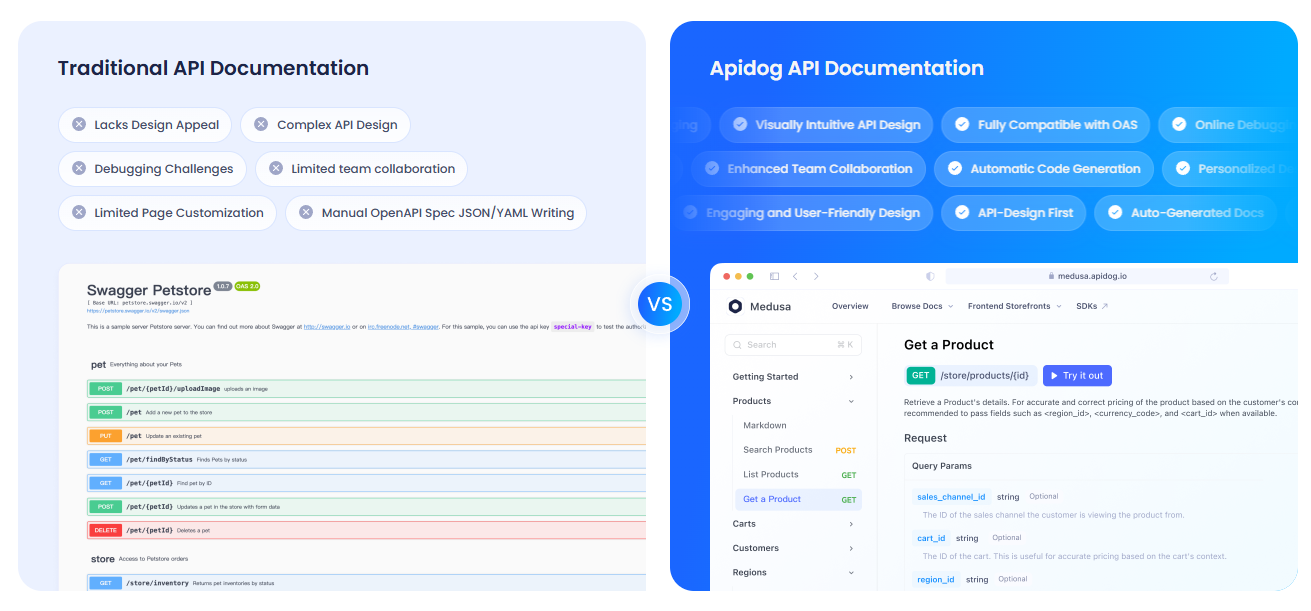
Task: Select Get a Product sidebar item
Action: click(797, 499)
